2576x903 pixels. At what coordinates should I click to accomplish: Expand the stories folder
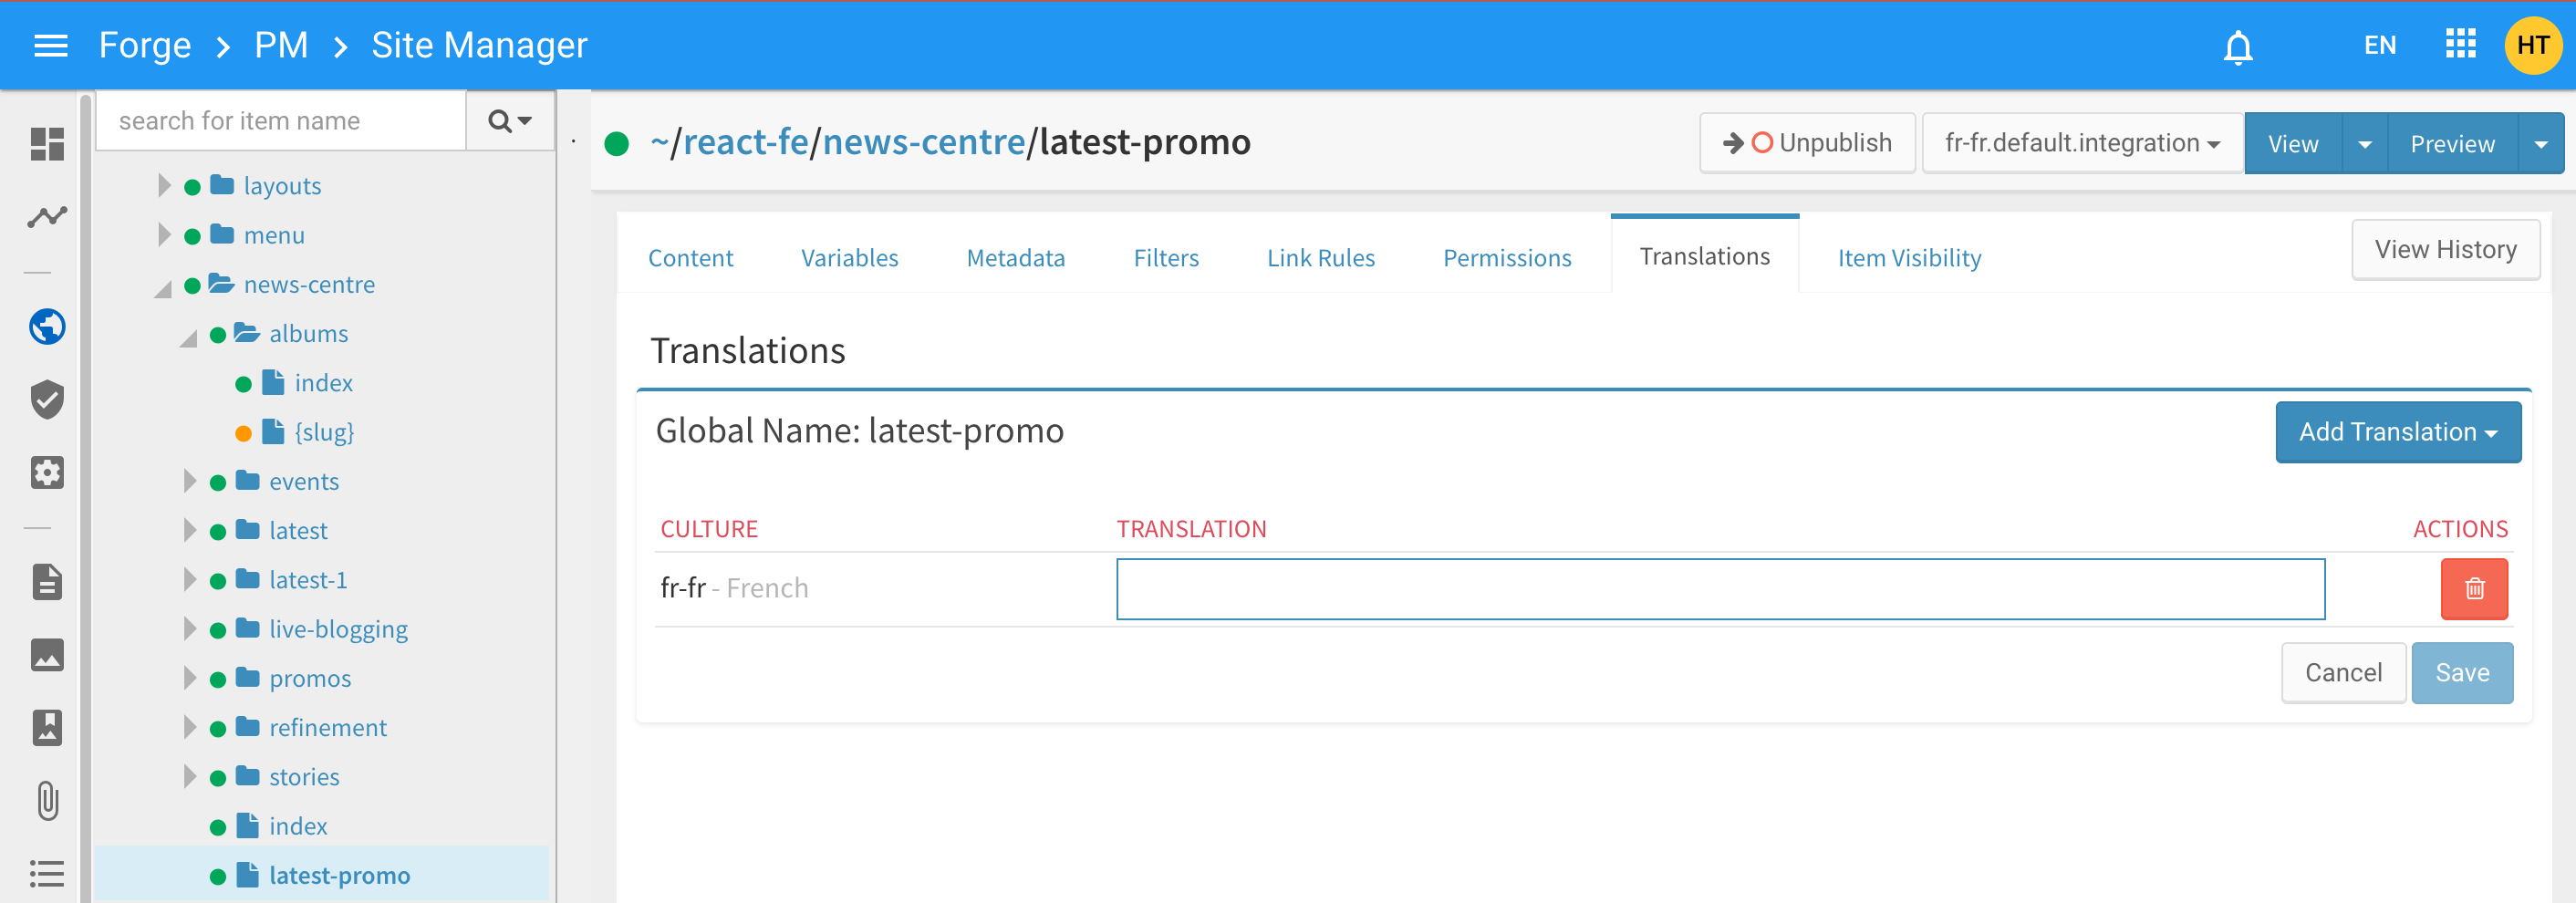coord(190,776)
